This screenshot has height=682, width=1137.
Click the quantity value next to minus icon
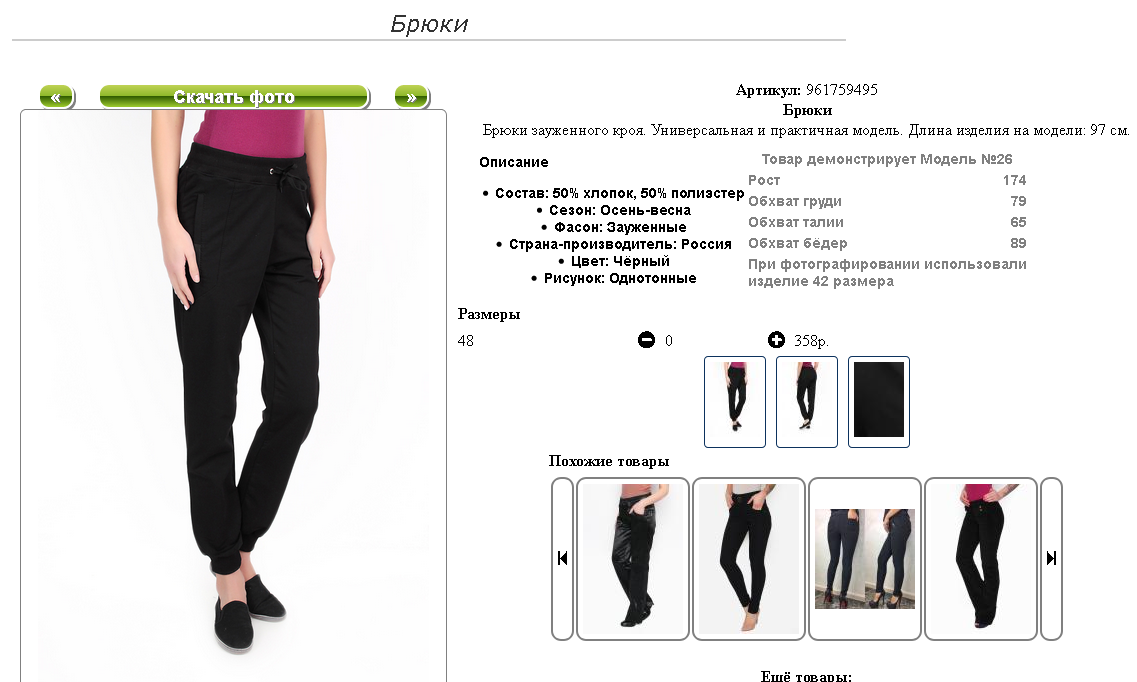pos(669,341)
